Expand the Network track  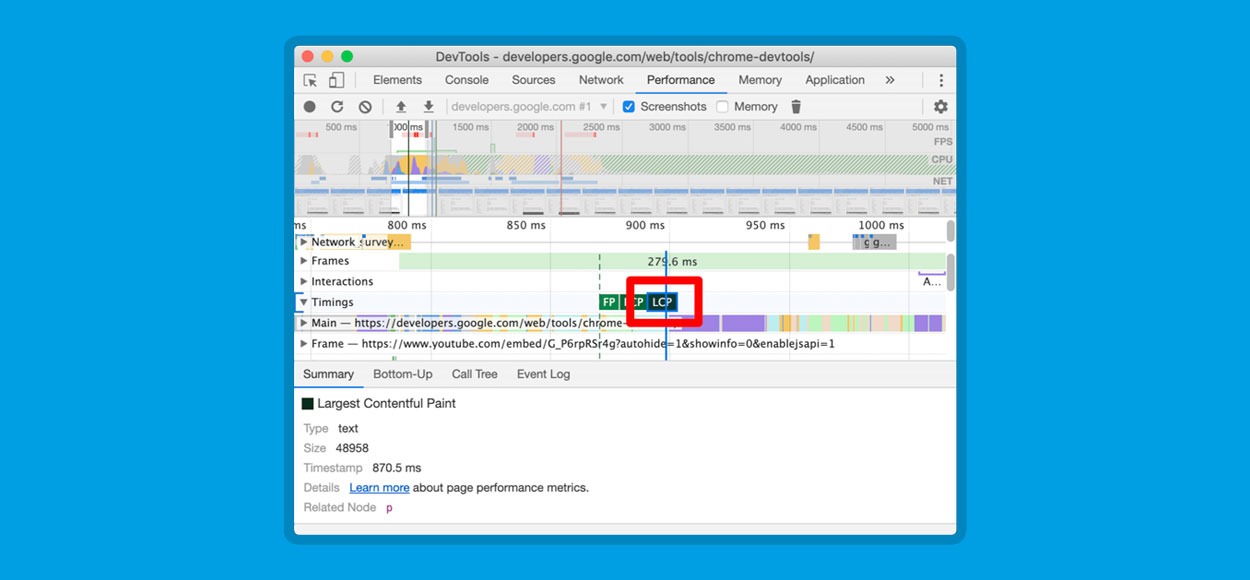click(304, 242)
